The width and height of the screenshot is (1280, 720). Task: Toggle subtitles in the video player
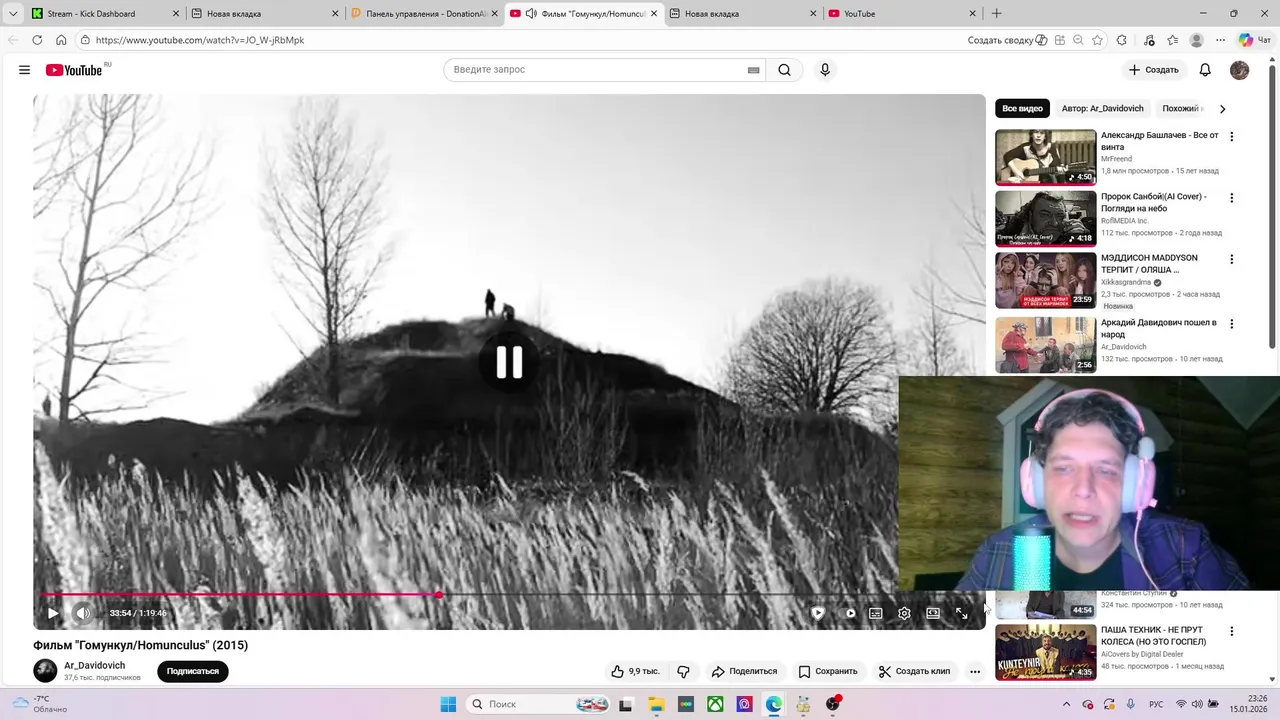click(876, 613)
